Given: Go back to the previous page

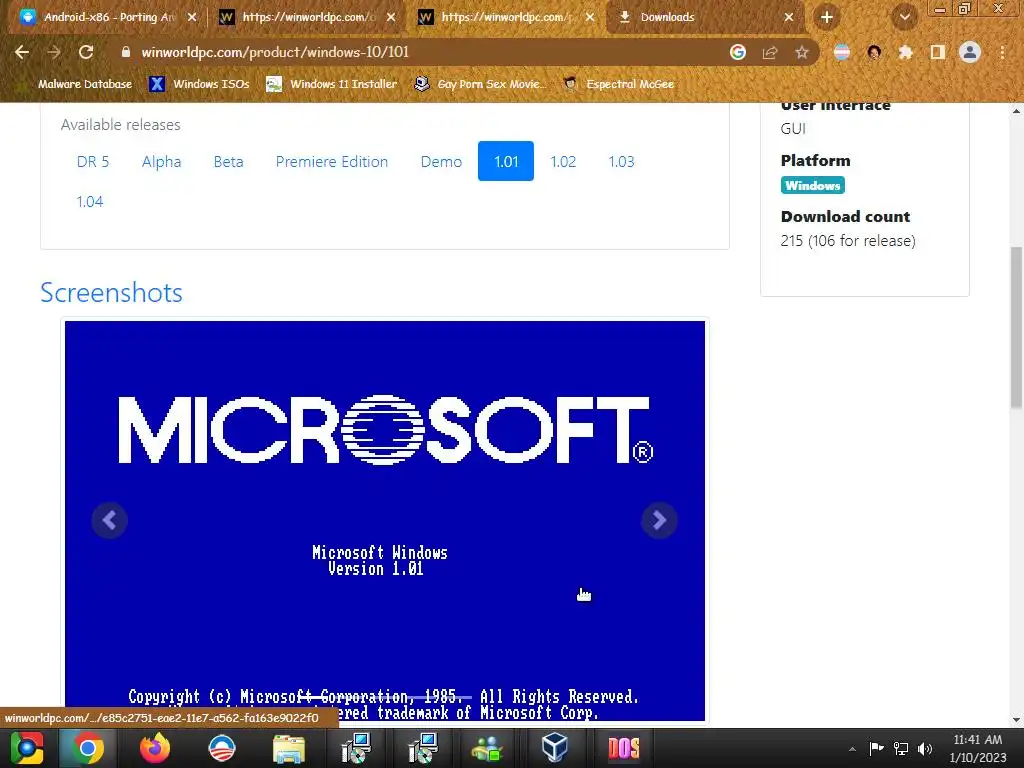Looking at the screenshot, I should [x=22, y=52].
